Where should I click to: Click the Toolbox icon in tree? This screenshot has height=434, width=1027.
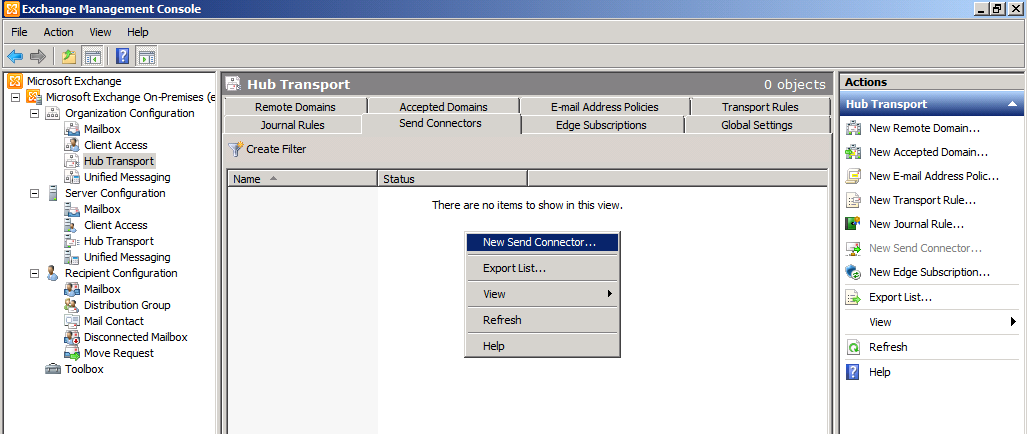point(53,369)
